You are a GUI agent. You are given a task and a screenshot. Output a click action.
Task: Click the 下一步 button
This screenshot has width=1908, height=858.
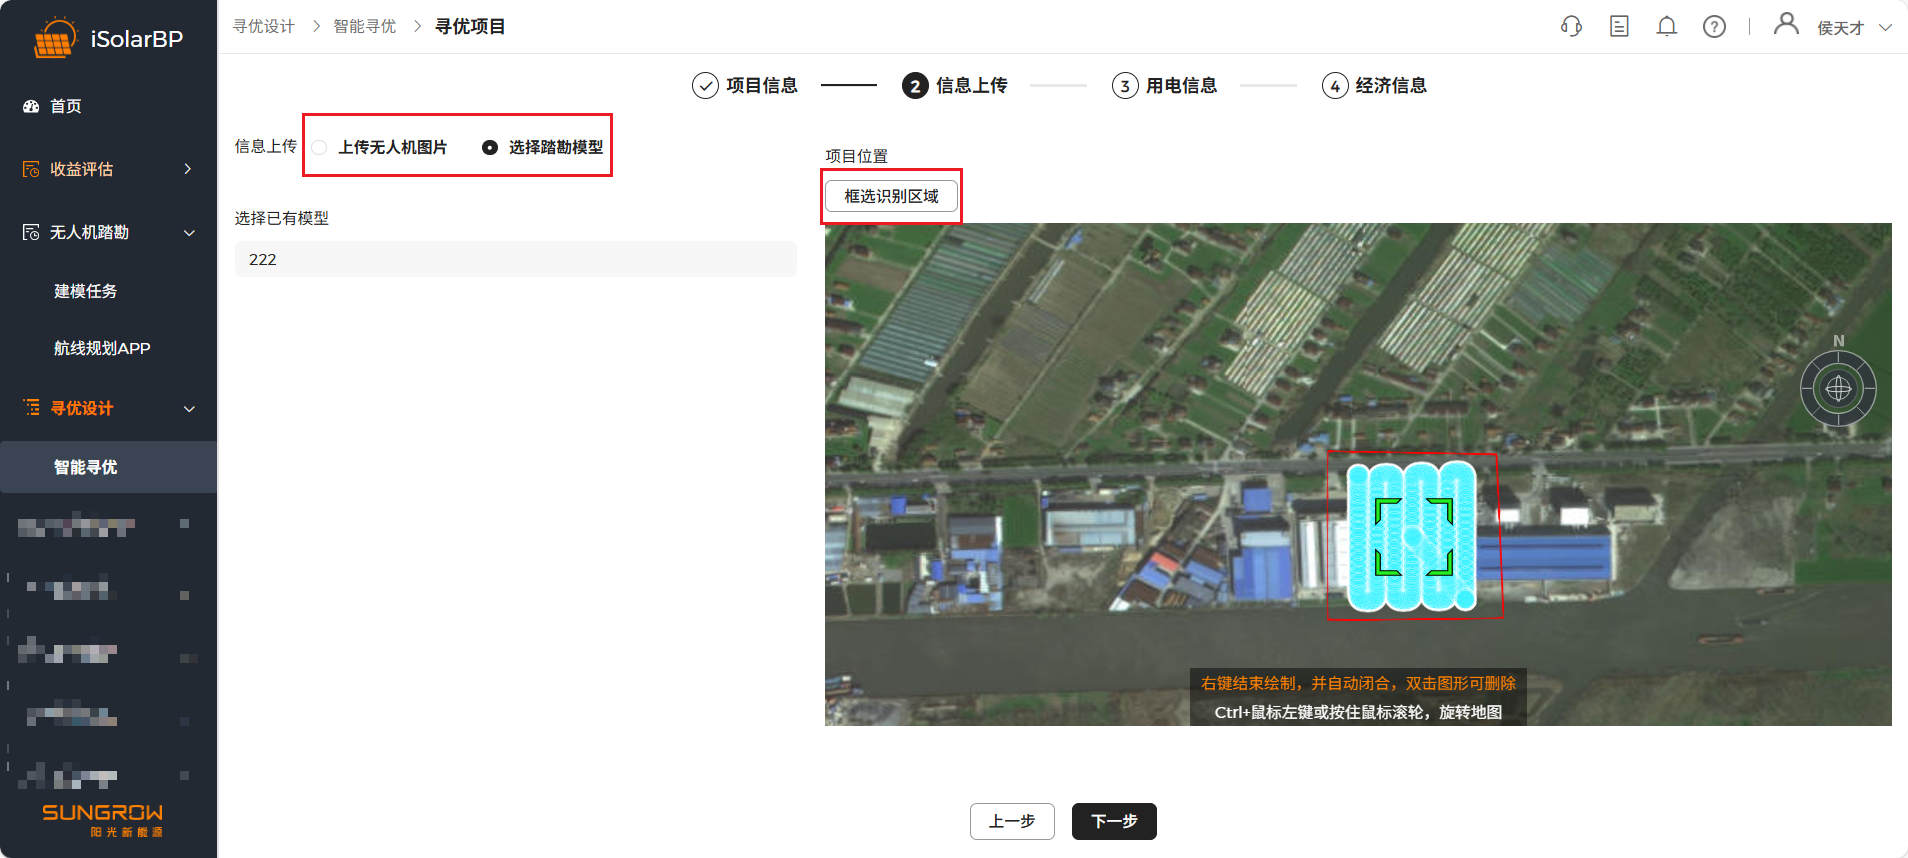point(1114,821)
